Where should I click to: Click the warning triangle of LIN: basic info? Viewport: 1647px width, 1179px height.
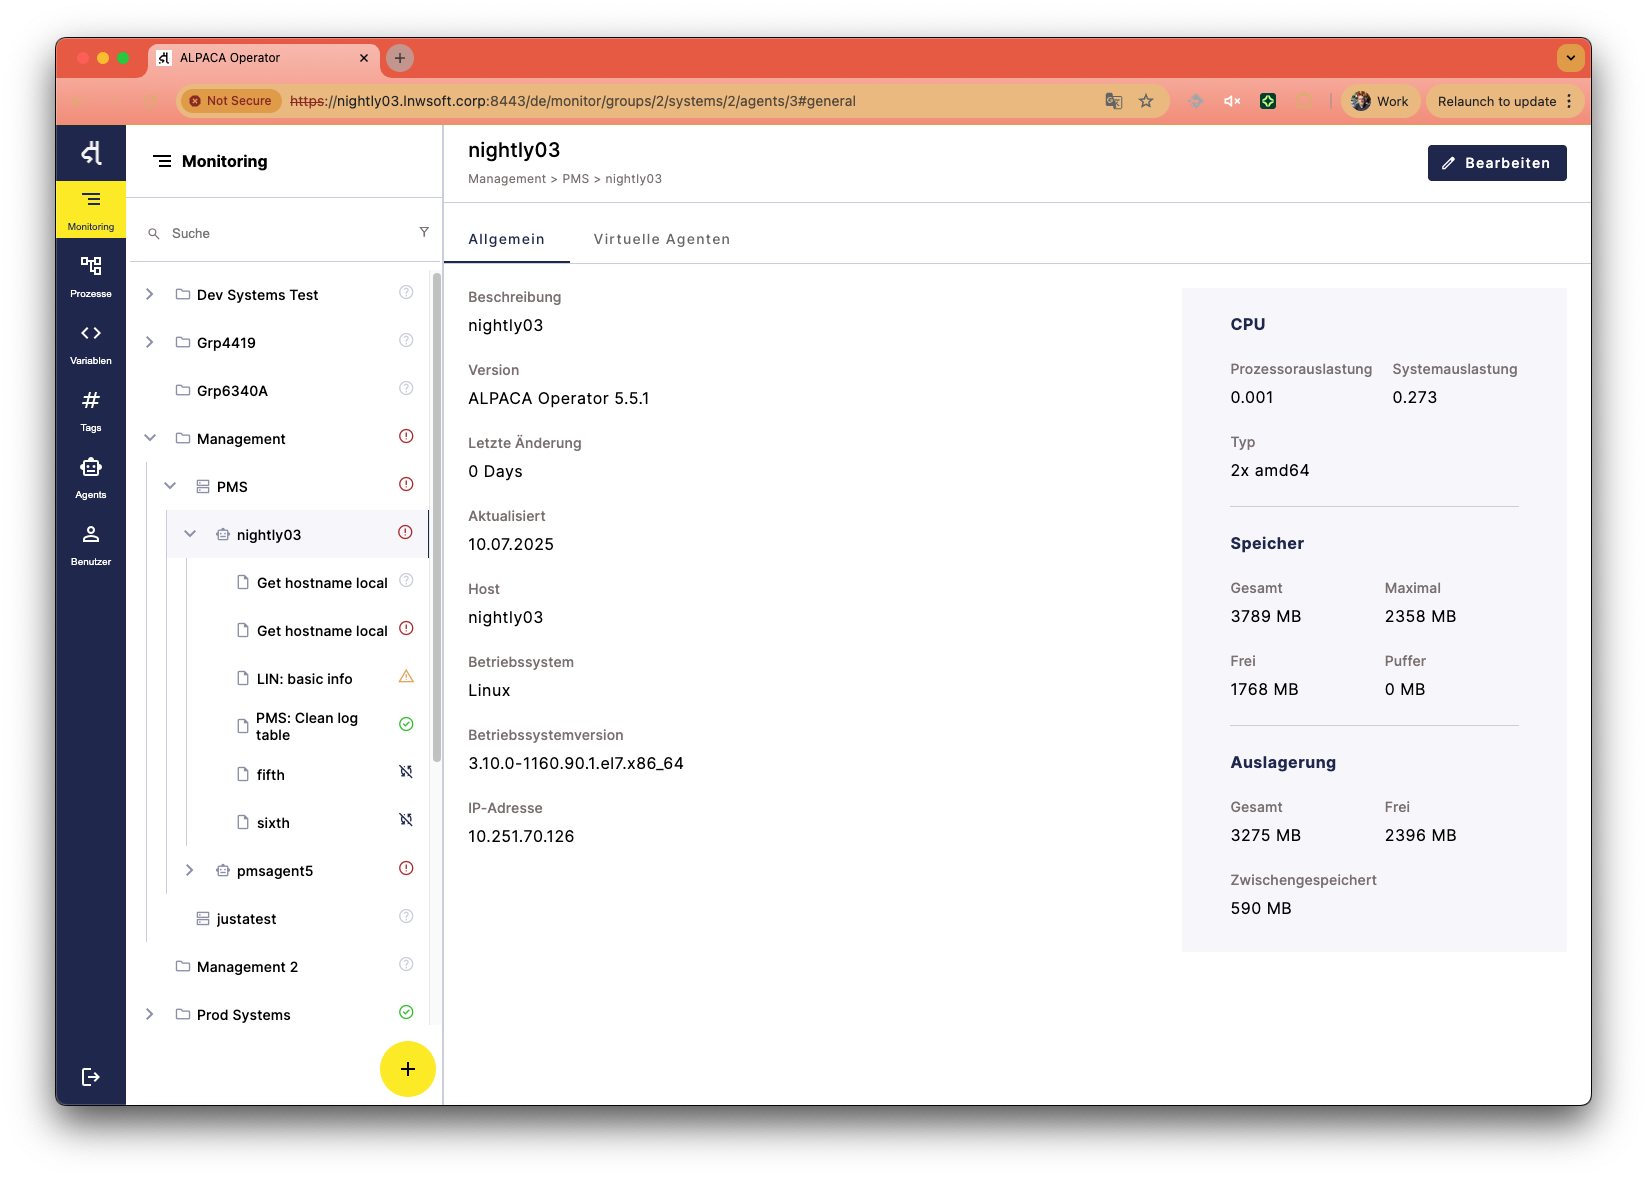click(406, 677)
